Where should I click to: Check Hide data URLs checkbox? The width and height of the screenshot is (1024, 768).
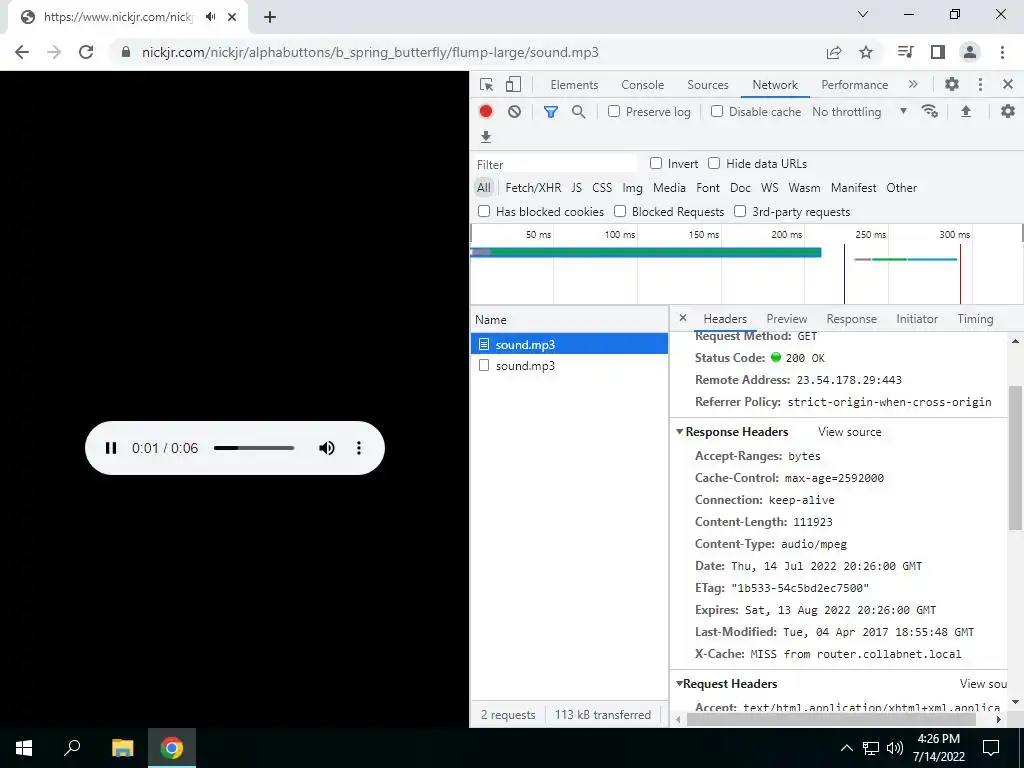coord(714,163)
